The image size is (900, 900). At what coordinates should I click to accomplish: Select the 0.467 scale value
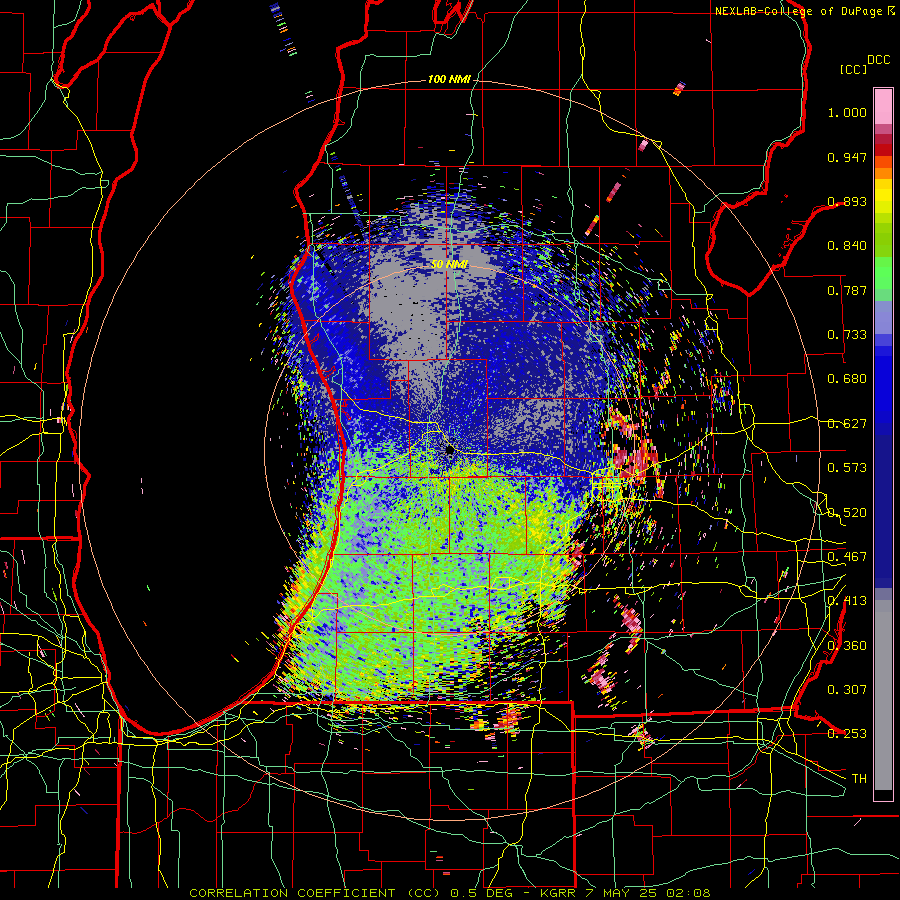click(x=847, y=557)
